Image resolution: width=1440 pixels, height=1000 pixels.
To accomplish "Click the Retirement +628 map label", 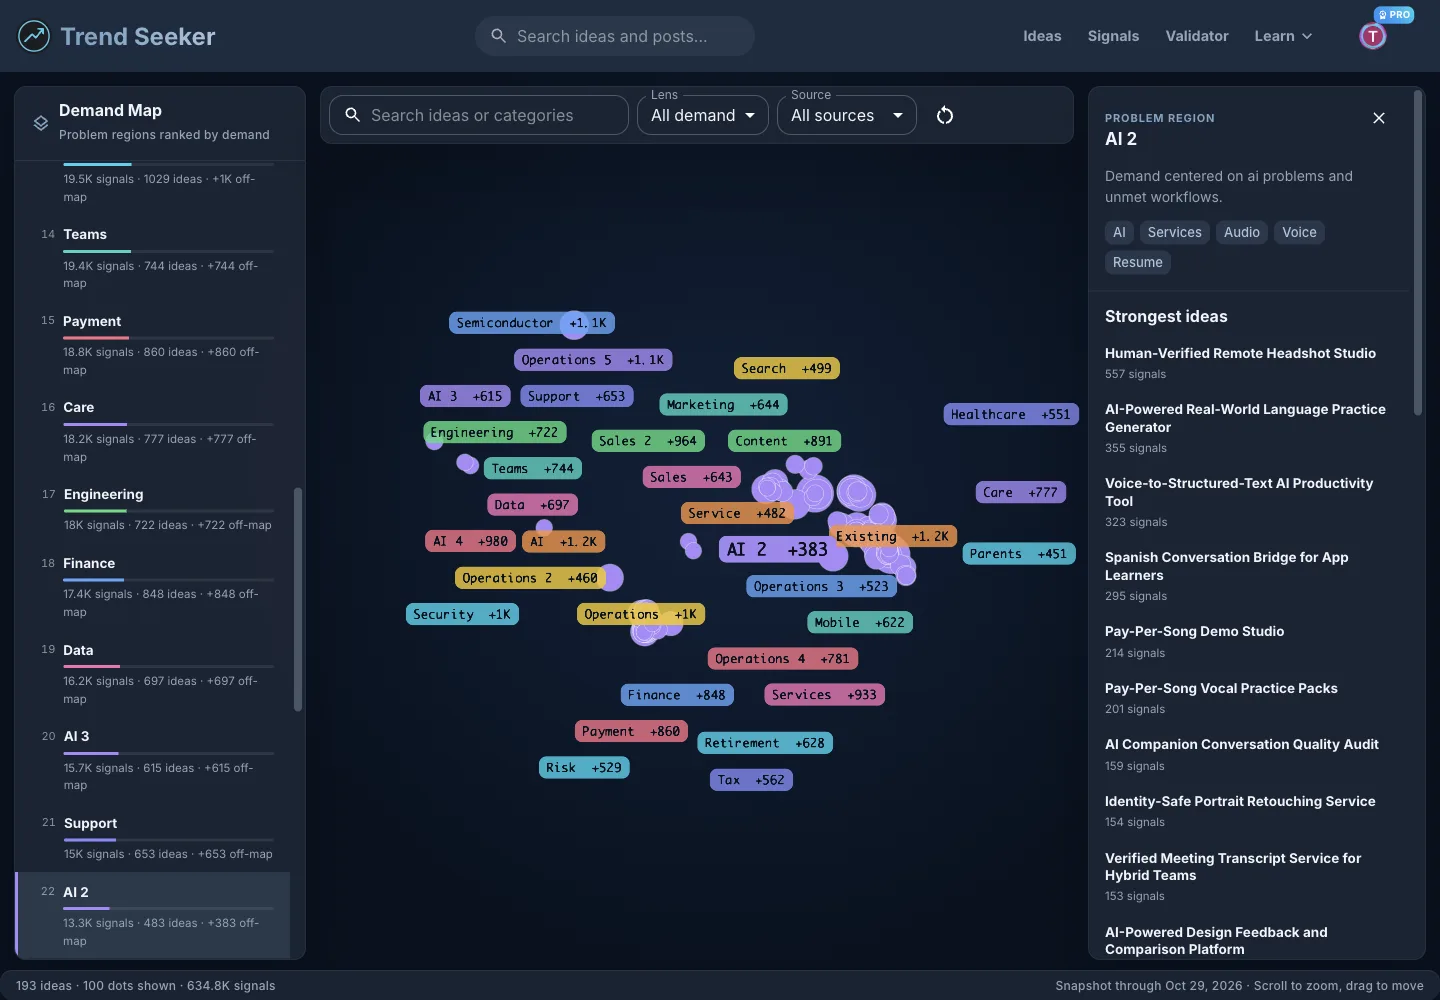I will [765, 743].
